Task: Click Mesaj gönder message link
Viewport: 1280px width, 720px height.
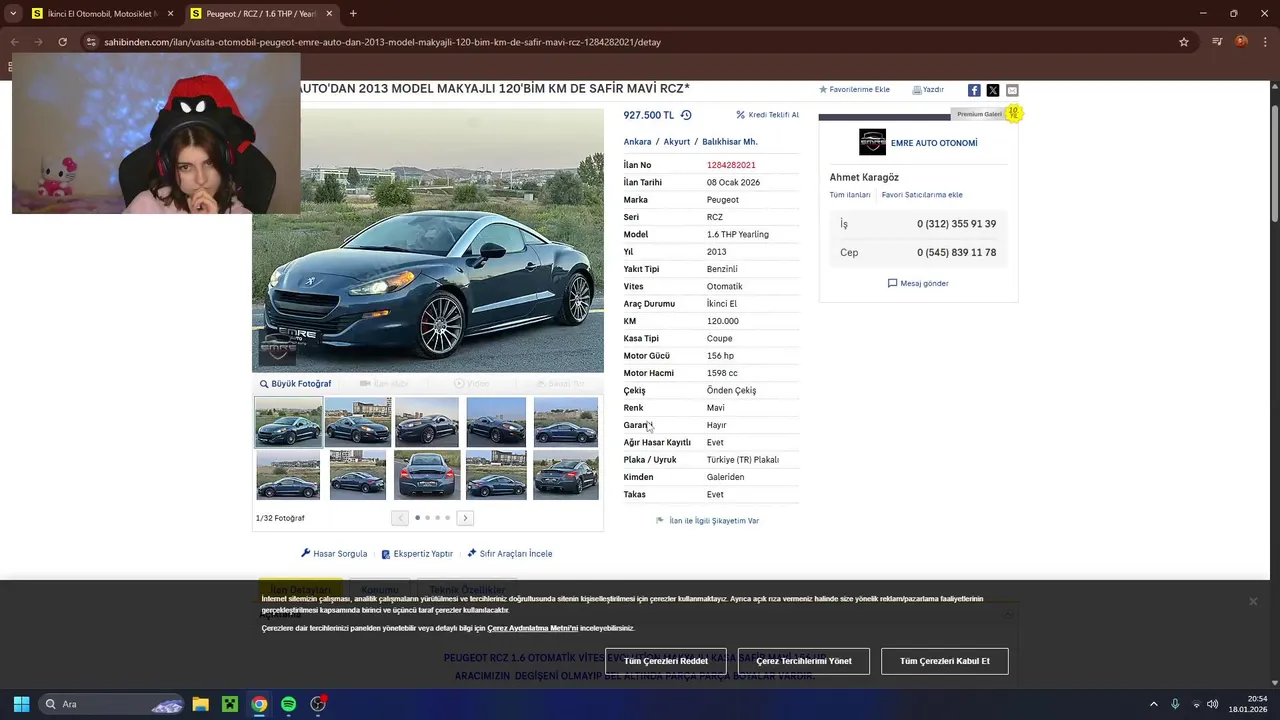Action: tap(918, 284)
